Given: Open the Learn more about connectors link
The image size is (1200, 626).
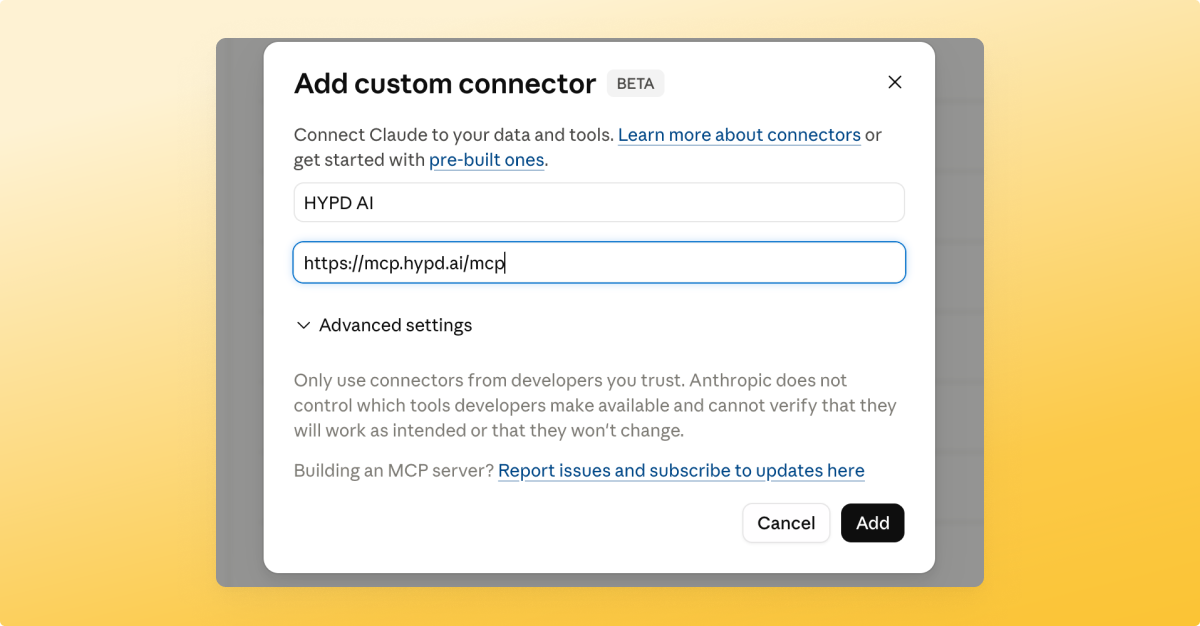Looking at the screenshot, I should pyautogui.click(x=739, y=135).
